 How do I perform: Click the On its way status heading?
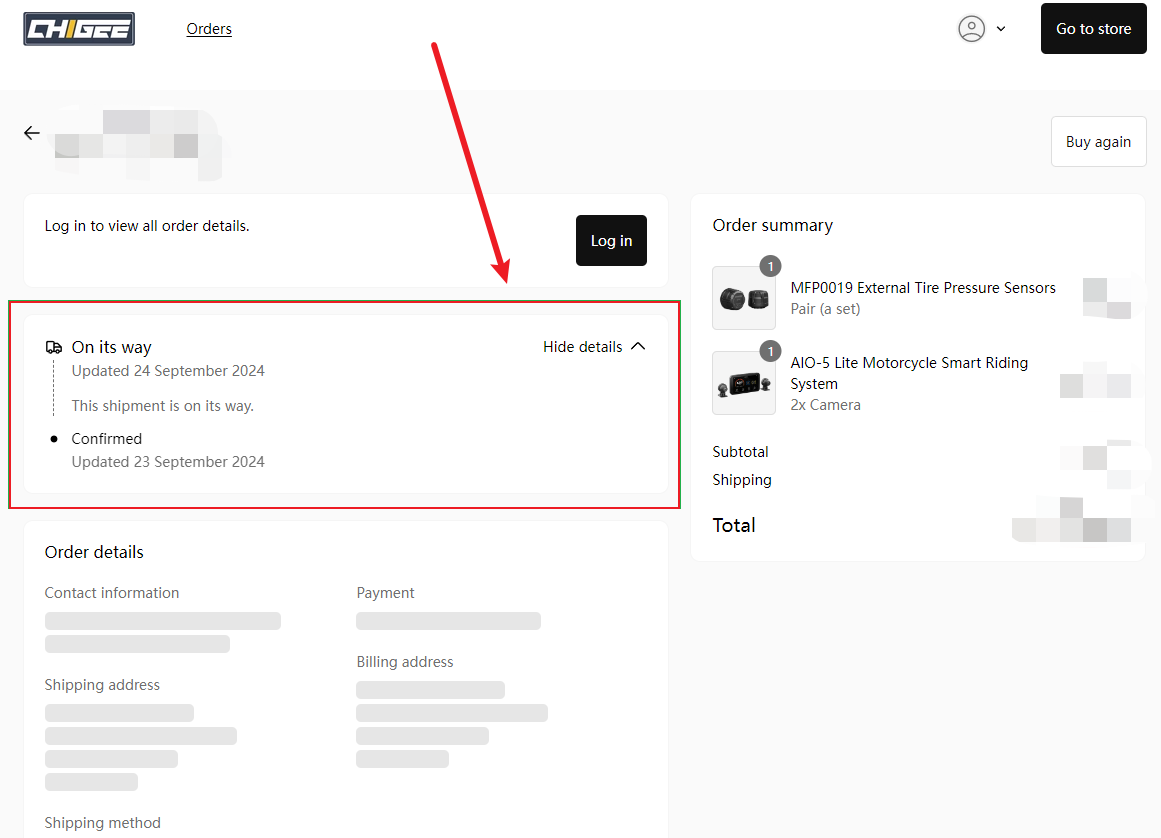[111, 348]
